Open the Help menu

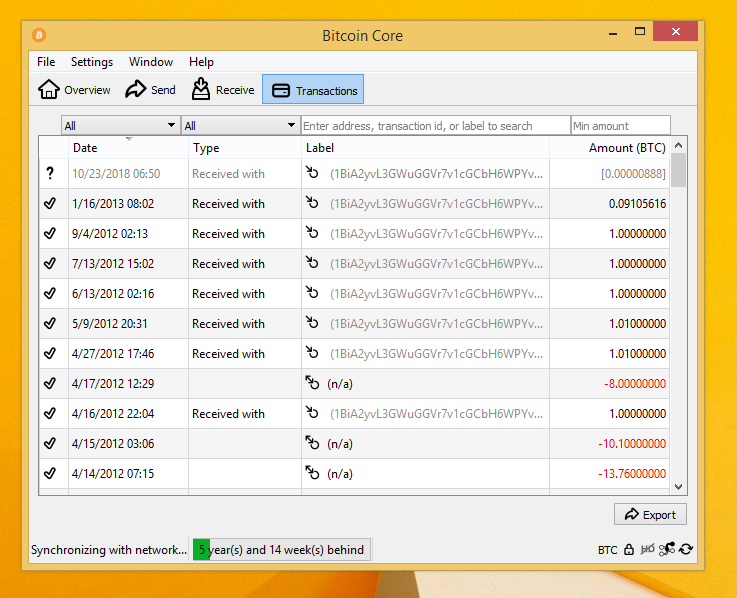(201, 62)
